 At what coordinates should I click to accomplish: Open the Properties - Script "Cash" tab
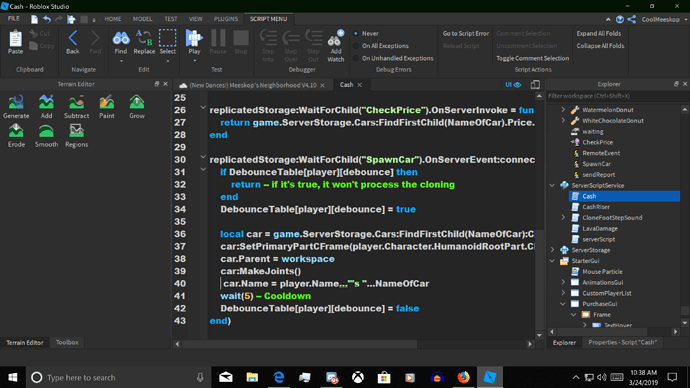[x=622, y=342]
